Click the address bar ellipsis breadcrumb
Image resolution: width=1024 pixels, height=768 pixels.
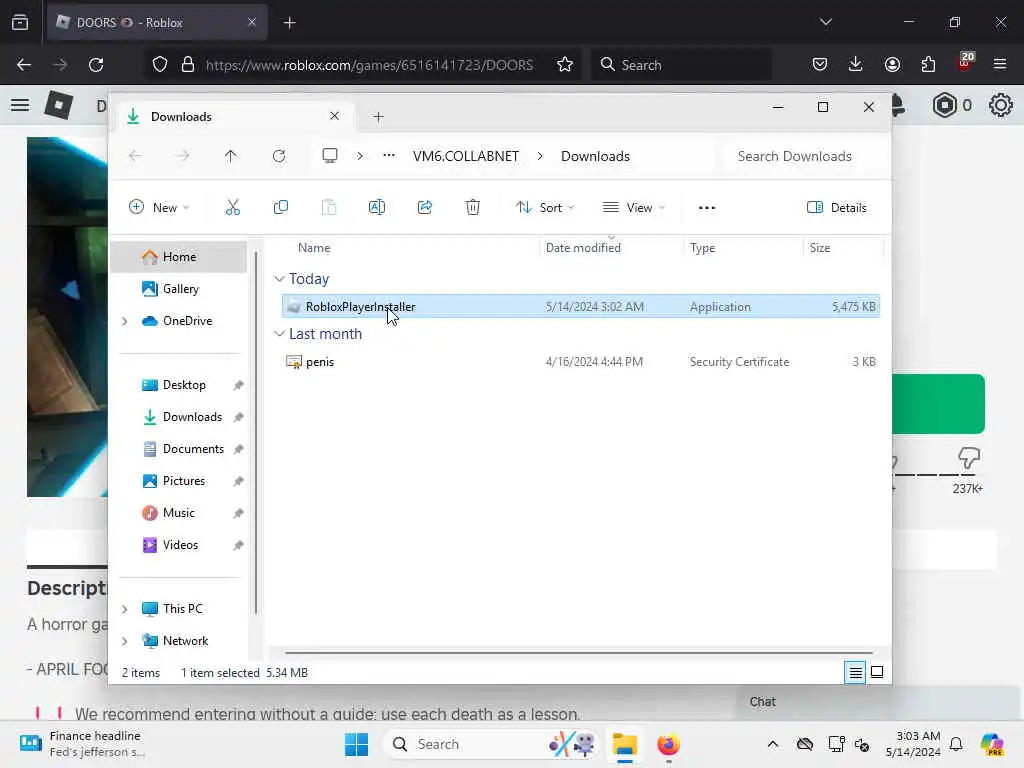tap(389, 155)
